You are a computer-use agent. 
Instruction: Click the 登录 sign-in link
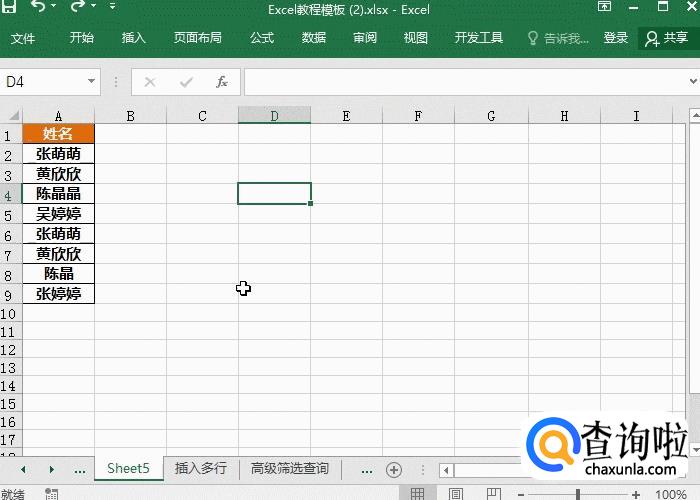tap(616, 38)
